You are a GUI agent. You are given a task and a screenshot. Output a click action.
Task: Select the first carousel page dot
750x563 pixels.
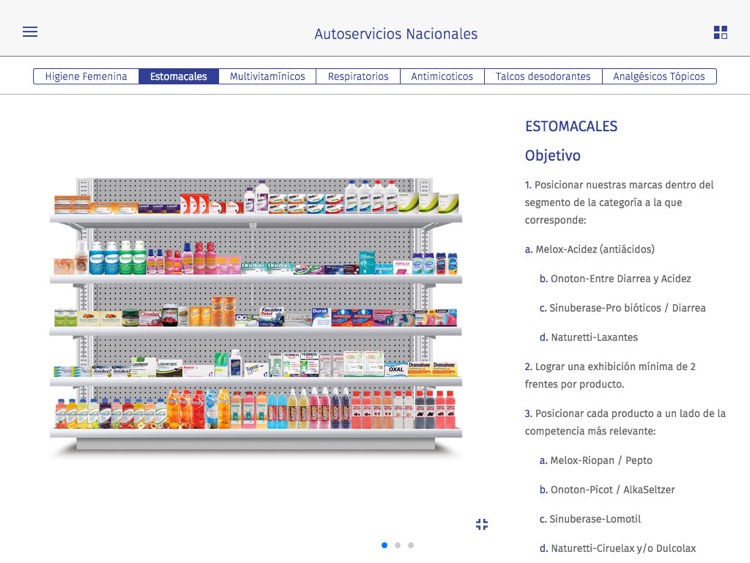385,545
